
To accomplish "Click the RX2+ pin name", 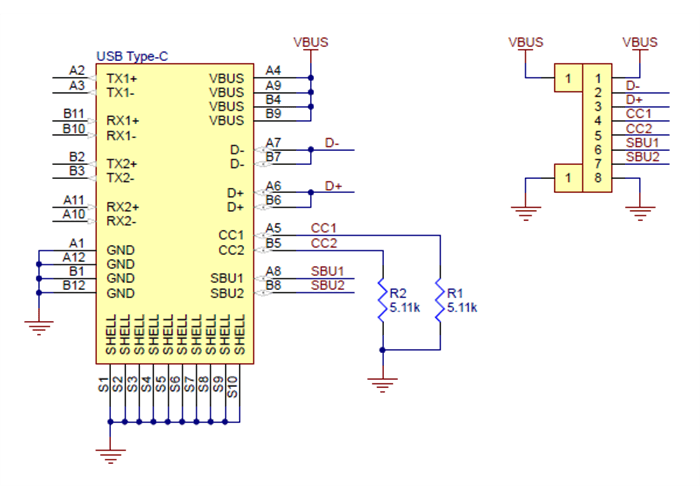I will coord(123,207).
